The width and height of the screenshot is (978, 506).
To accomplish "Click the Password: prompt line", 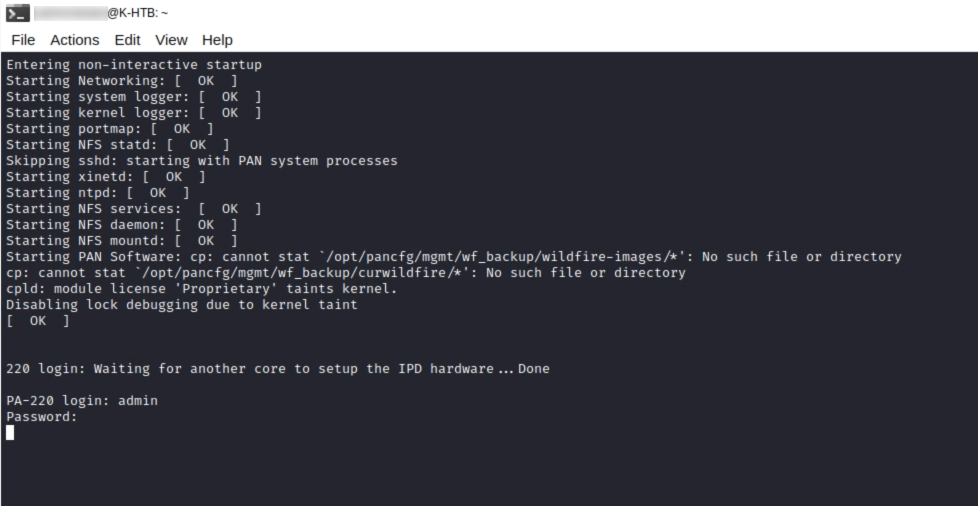I will (42, 417).
